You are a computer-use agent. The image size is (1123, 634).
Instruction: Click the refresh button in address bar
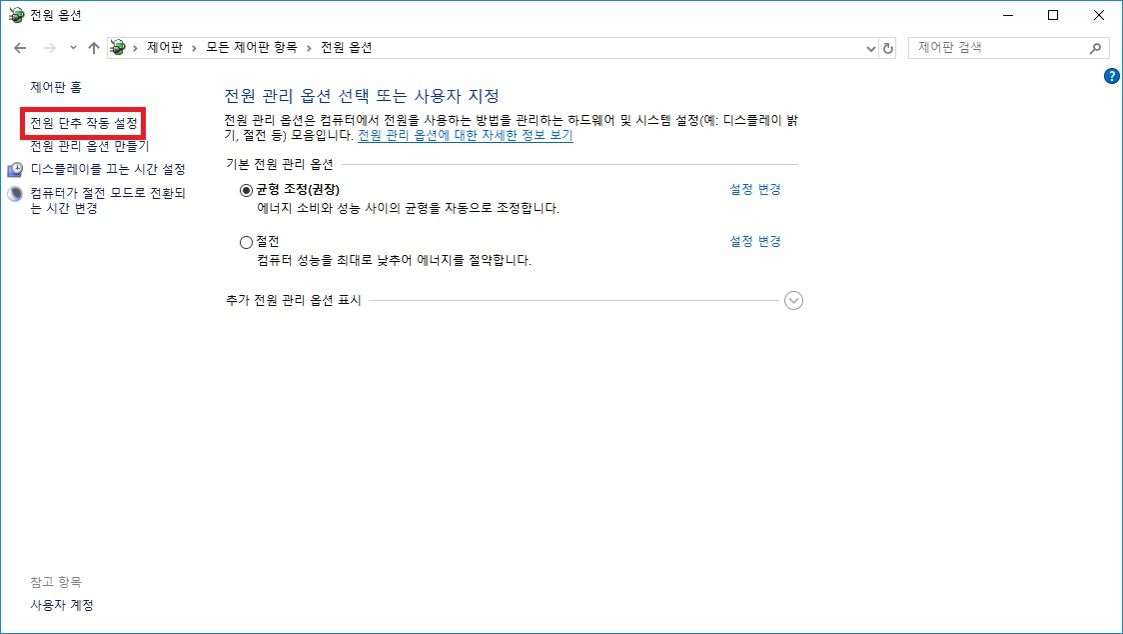coord(888,48)
